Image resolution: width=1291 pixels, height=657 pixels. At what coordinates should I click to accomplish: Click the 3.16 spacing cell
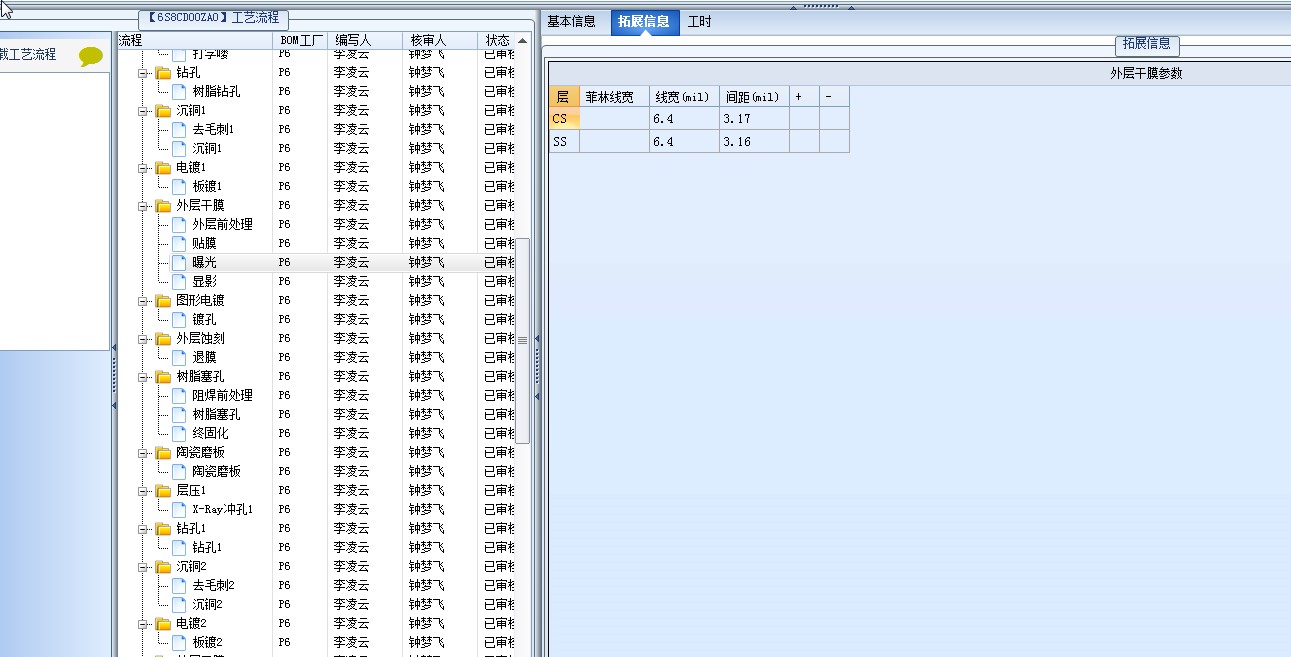(x=754, y=142)
